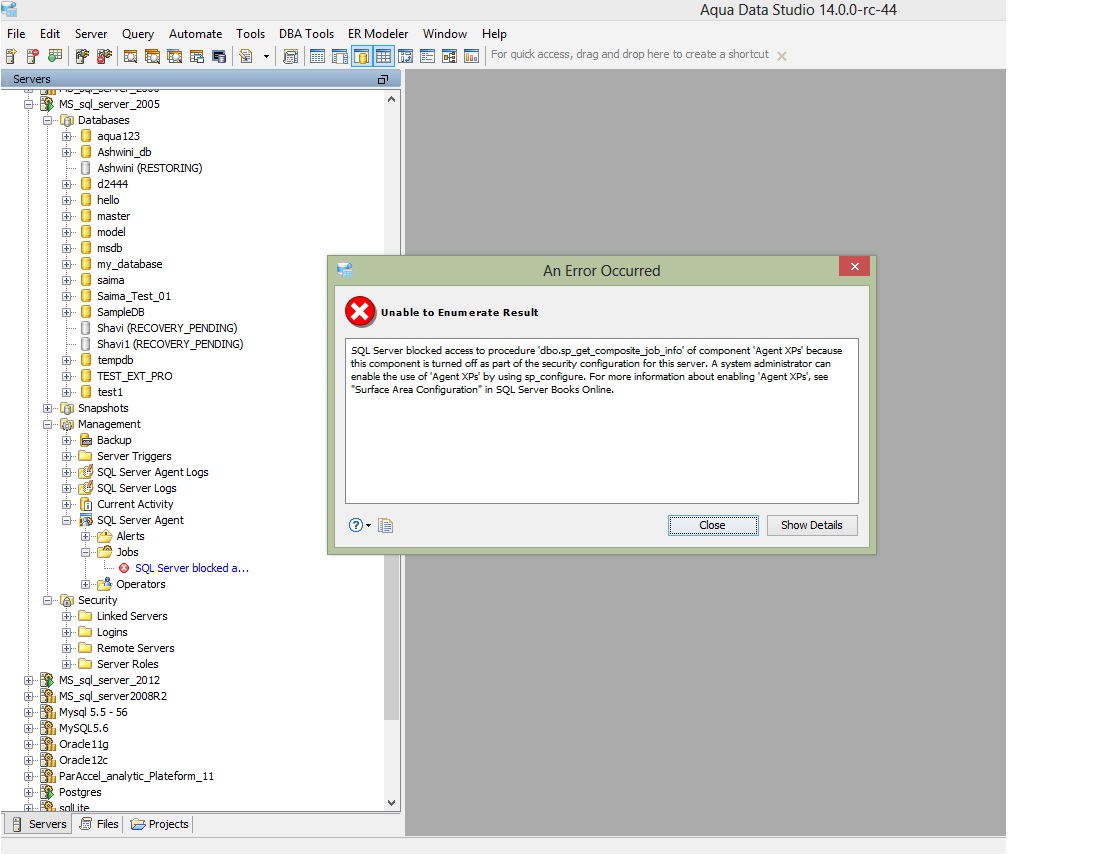Expand the Snapshots node
This screenshot has height=855, width=1108.
pos(47,408)
